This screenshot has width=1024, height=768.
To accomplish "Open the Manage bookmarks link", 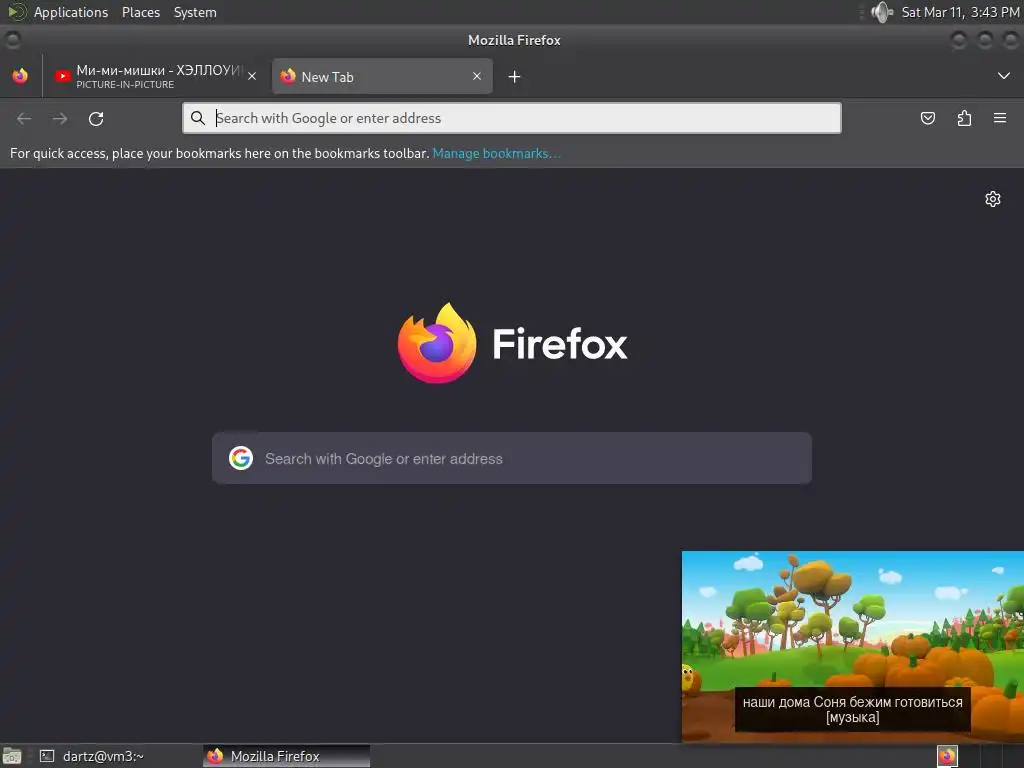I will coord(496,153).
